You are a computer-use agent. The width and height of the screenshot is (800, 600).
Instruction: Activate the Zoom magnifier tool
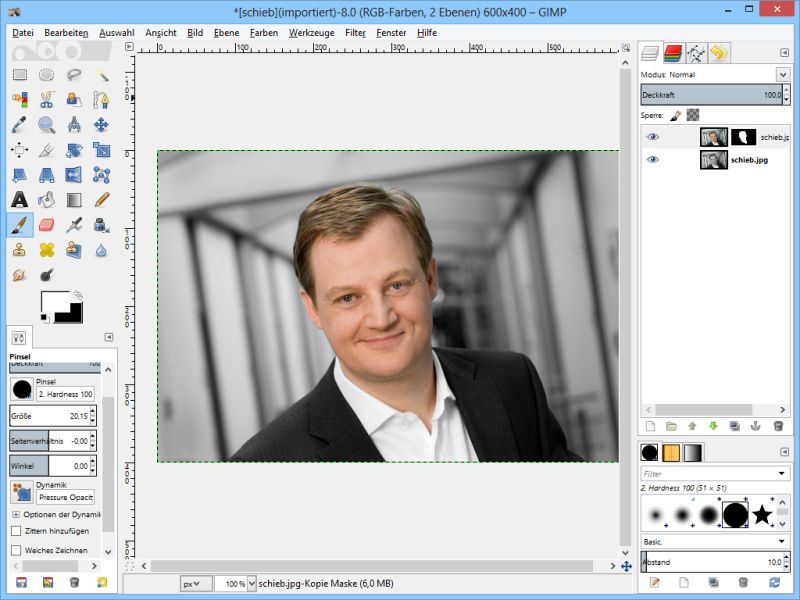click(x=46, y=124)
